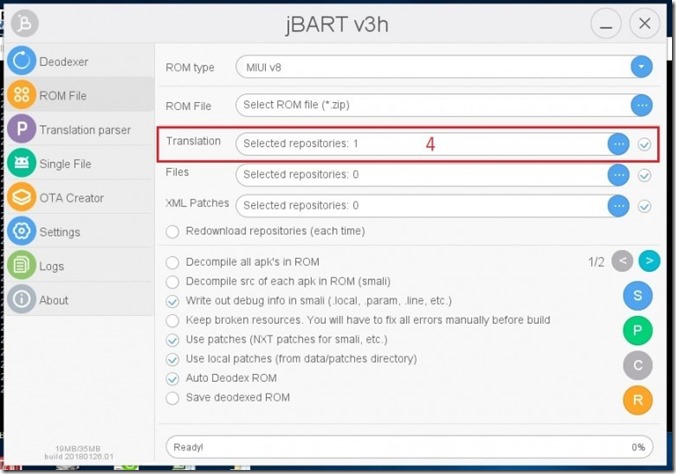Open OTA Creator layers icon
Screen dimensions: 676x474
pyautogui.click(x=22, y=197)
